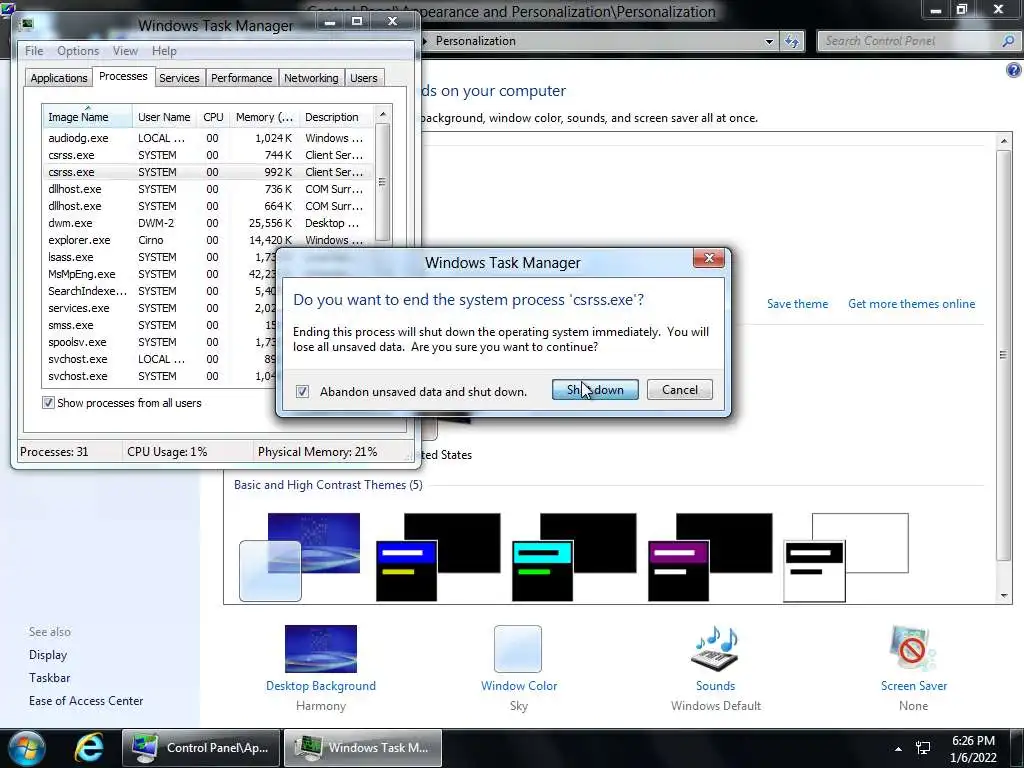Open Desktop Background settings icon

[x=321, y=648]
